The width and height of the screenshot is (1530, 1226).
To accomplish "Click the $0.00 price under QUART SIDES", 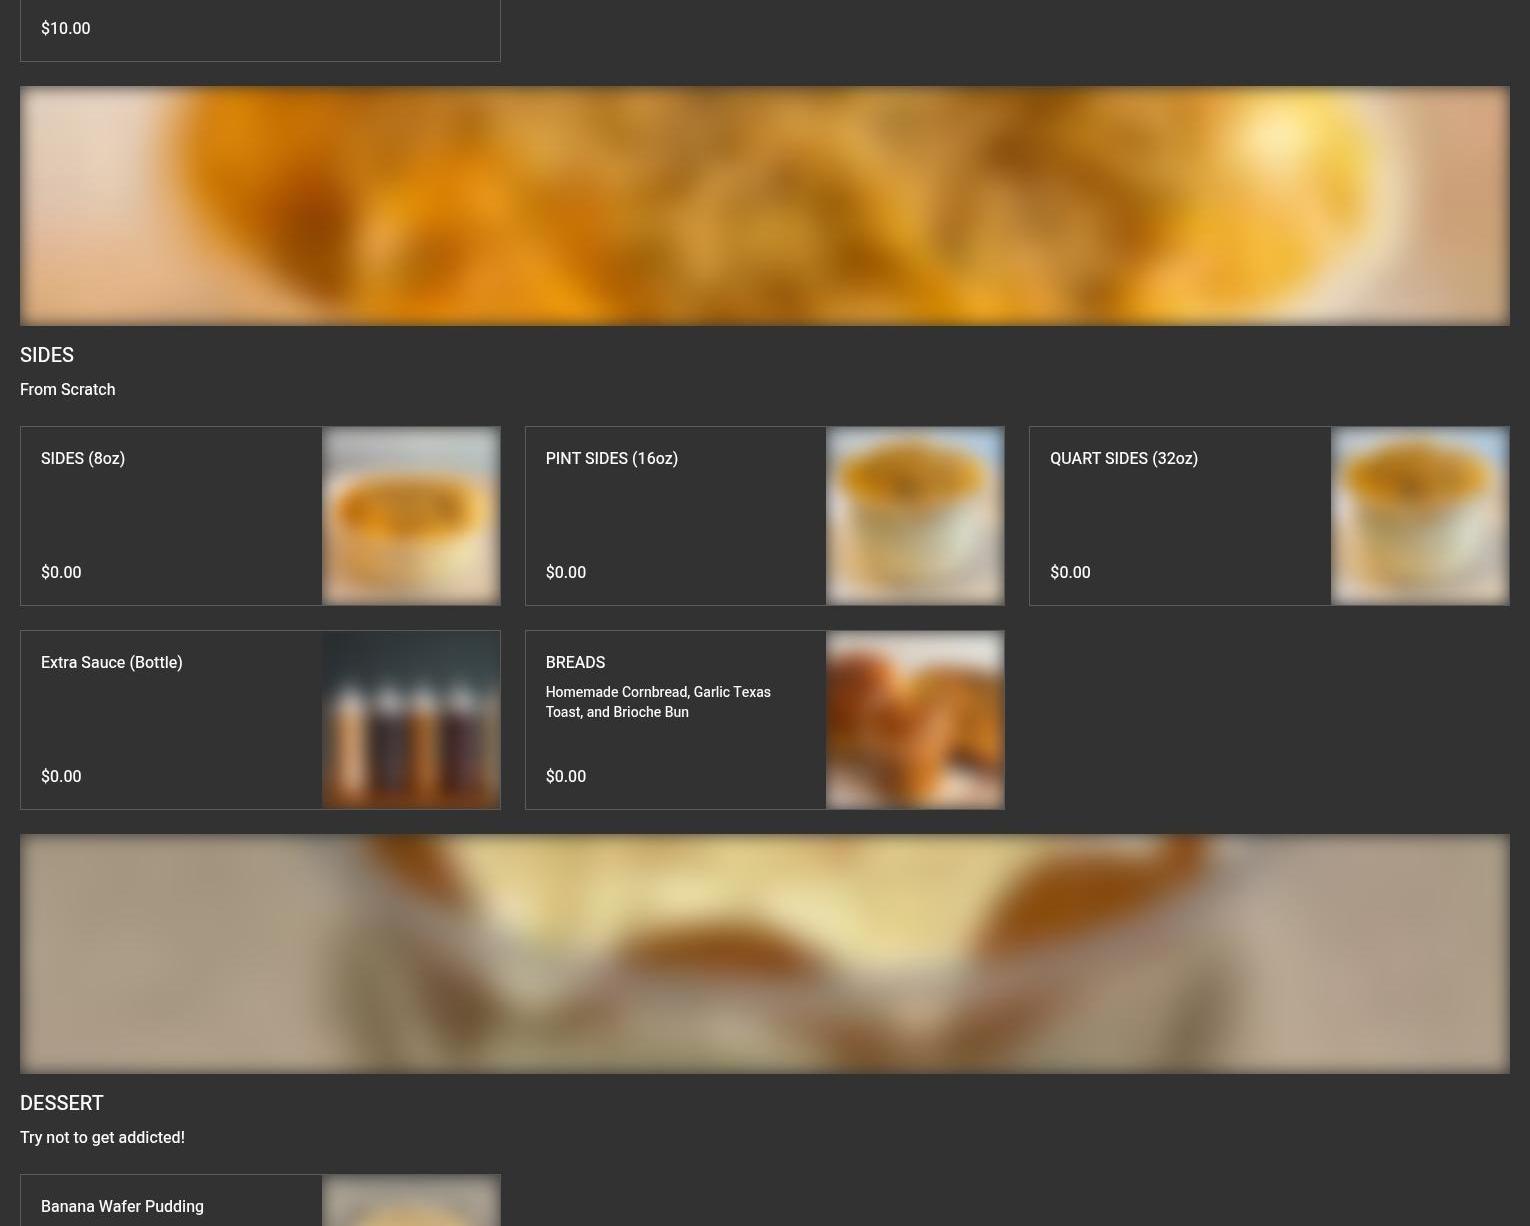I will click(1070, 573).
